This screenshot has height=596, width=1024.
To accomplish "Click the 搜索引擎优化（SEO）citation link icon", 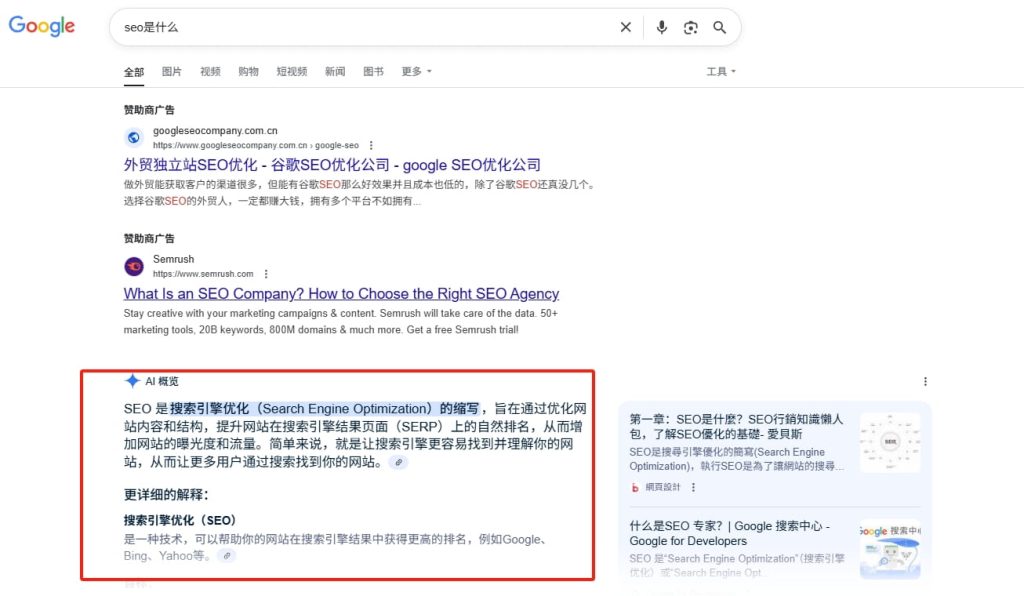I will (228, 557).
